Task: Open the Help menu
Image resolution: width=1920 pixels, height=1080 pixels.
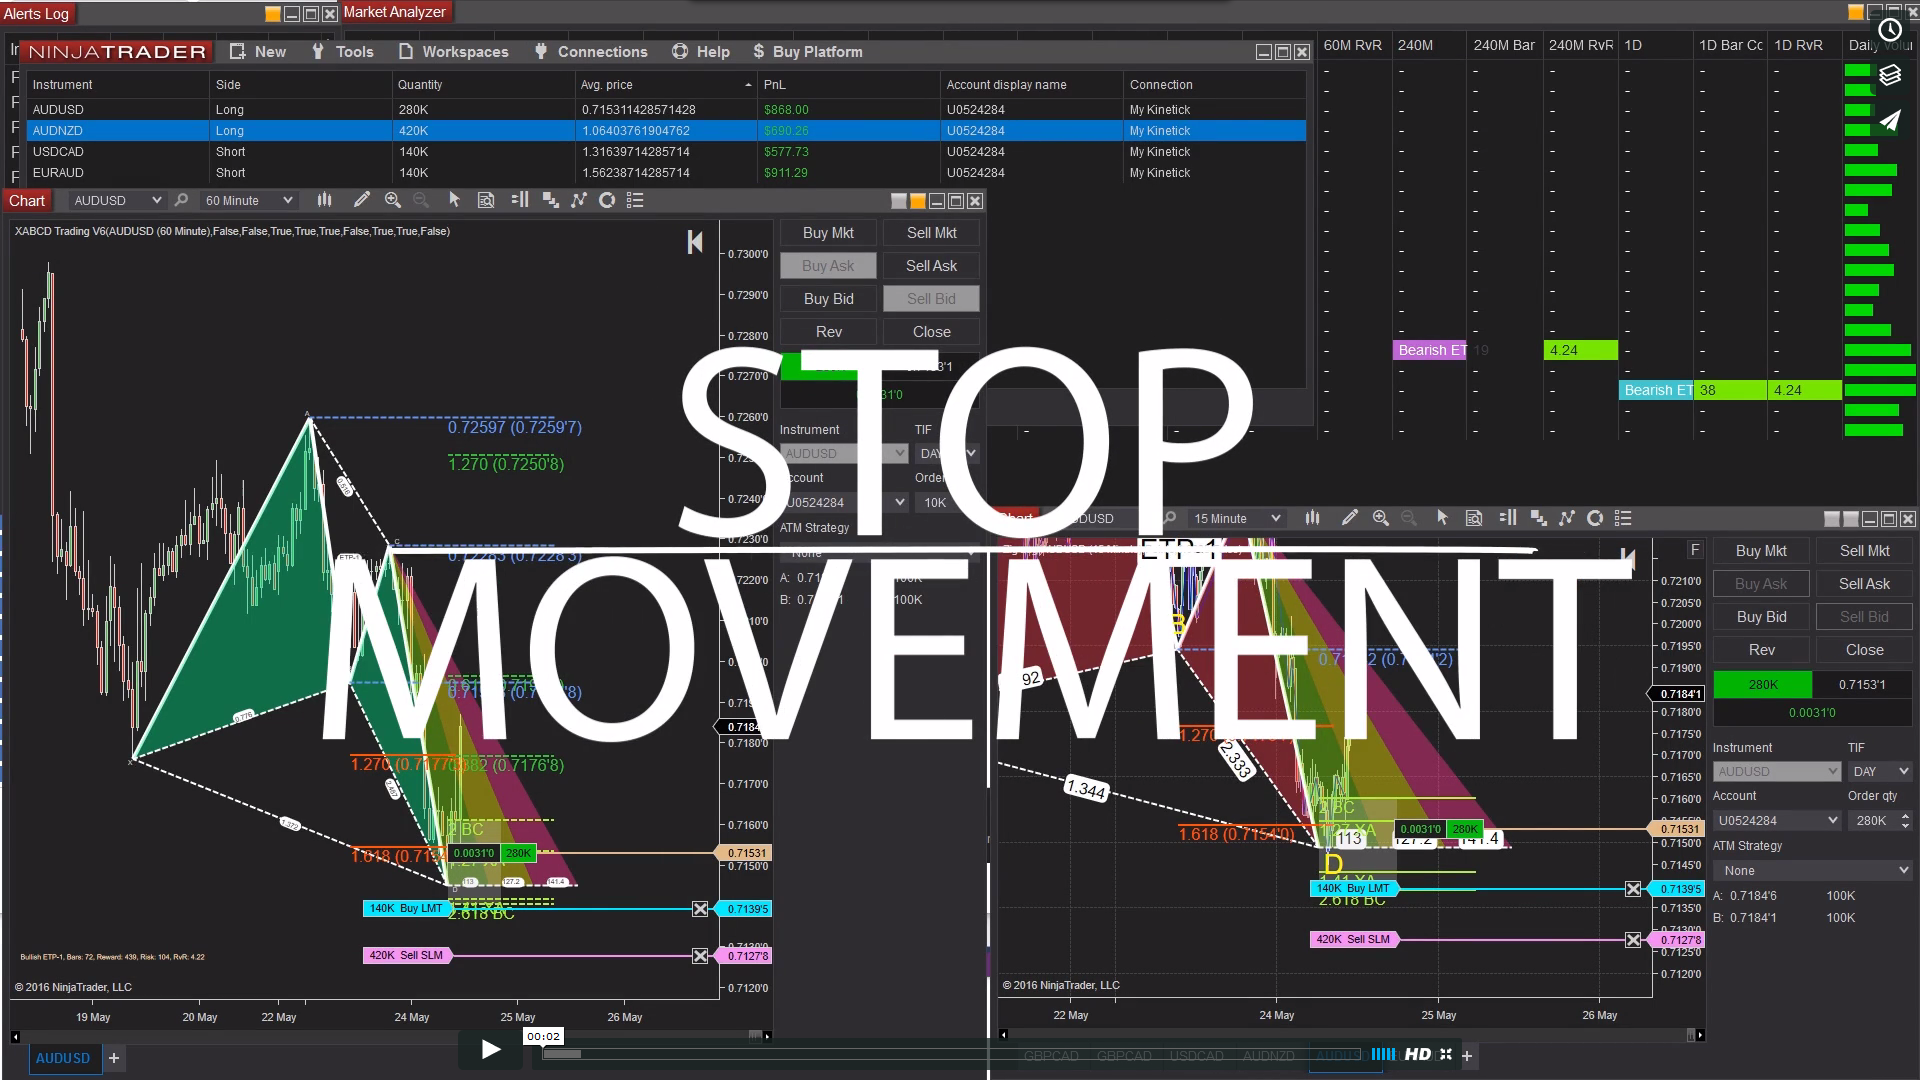Action: point(701,51)
